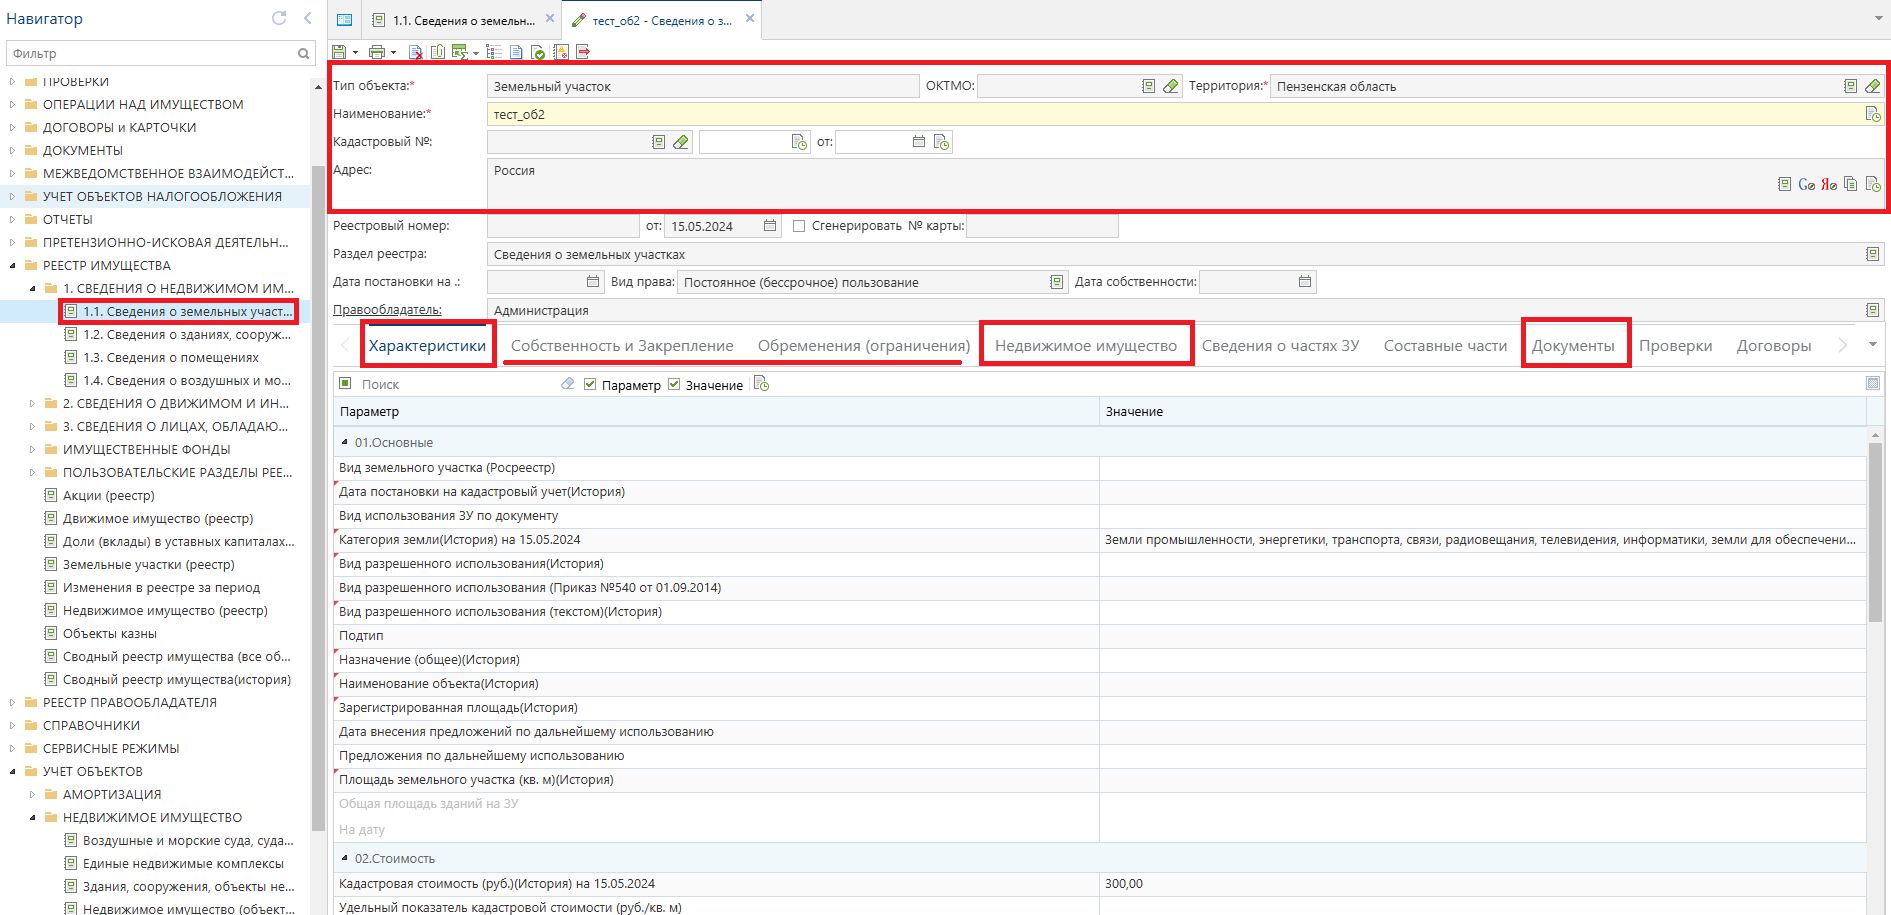Close the 'тест_об2' document tab
The width and height of the screenshot is (1891, 915).
click(750, 18)
